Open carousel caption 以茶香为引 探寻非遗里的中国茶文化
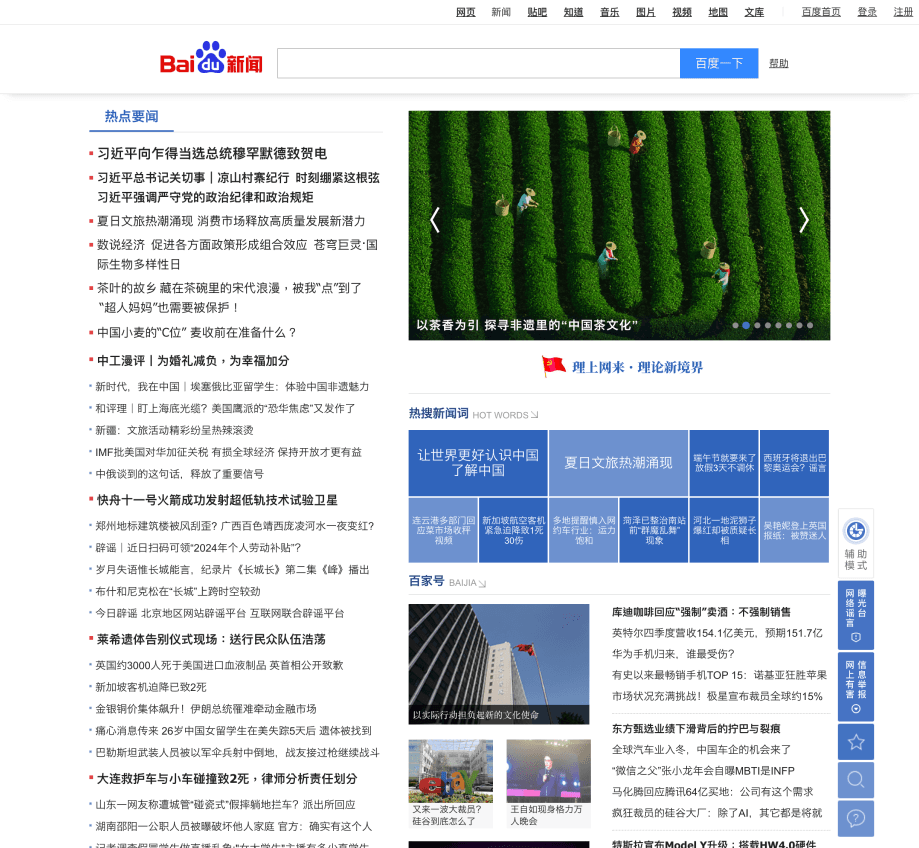The image size is (919, 848). pyautogui.click(x=527, y=325)
